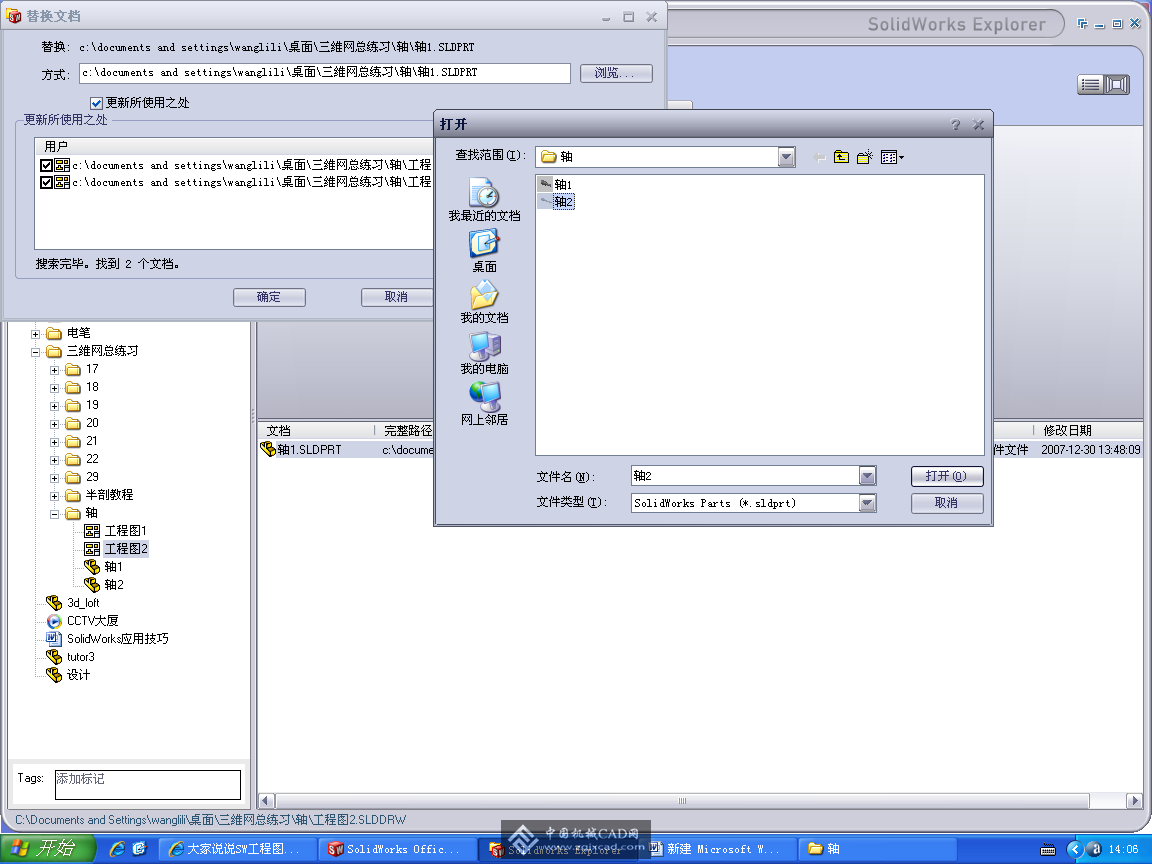Expand folder 29
The image size is (1152, 864).
54,478
